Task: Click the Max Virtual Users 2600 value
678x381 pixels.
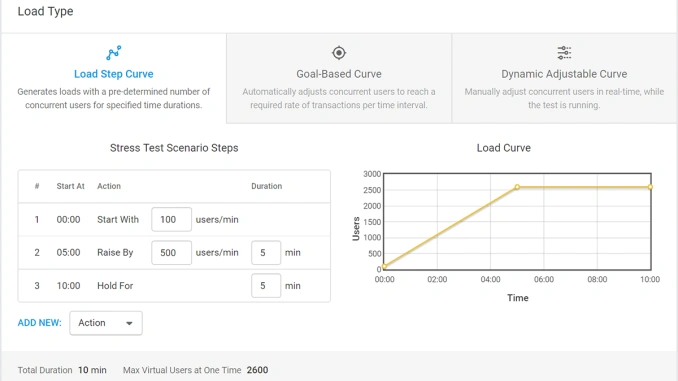Action: [x=257, y=370]
